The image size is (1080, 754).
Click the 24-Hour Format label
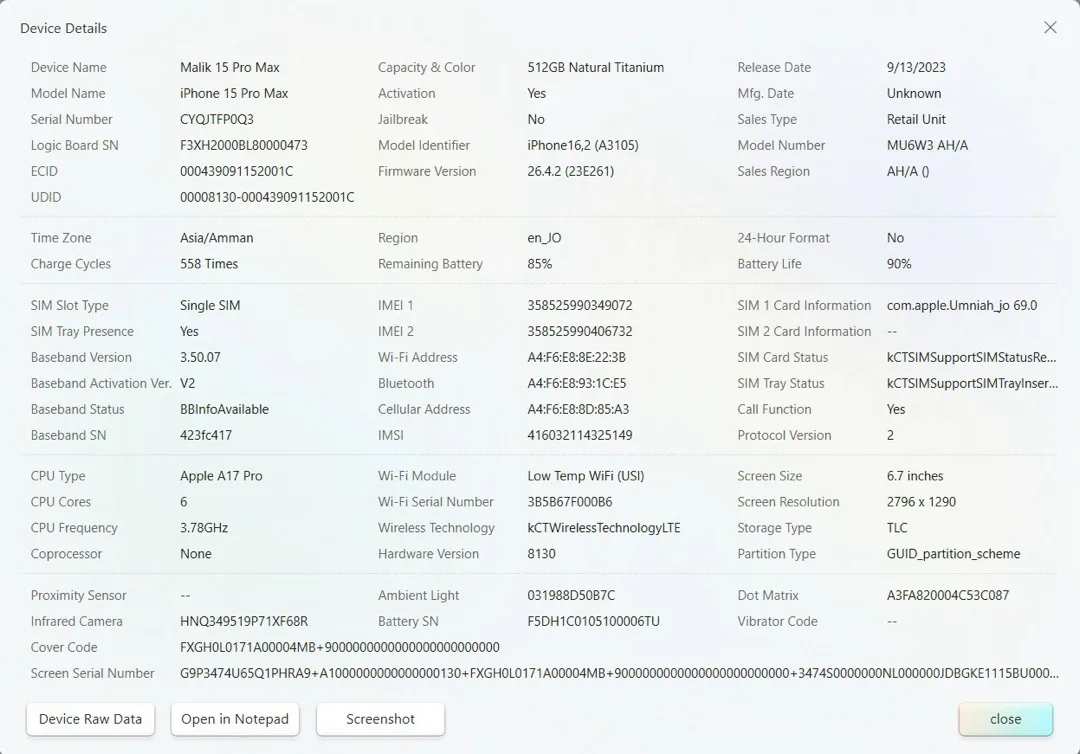pyautogui.click(x=783, y=238)
